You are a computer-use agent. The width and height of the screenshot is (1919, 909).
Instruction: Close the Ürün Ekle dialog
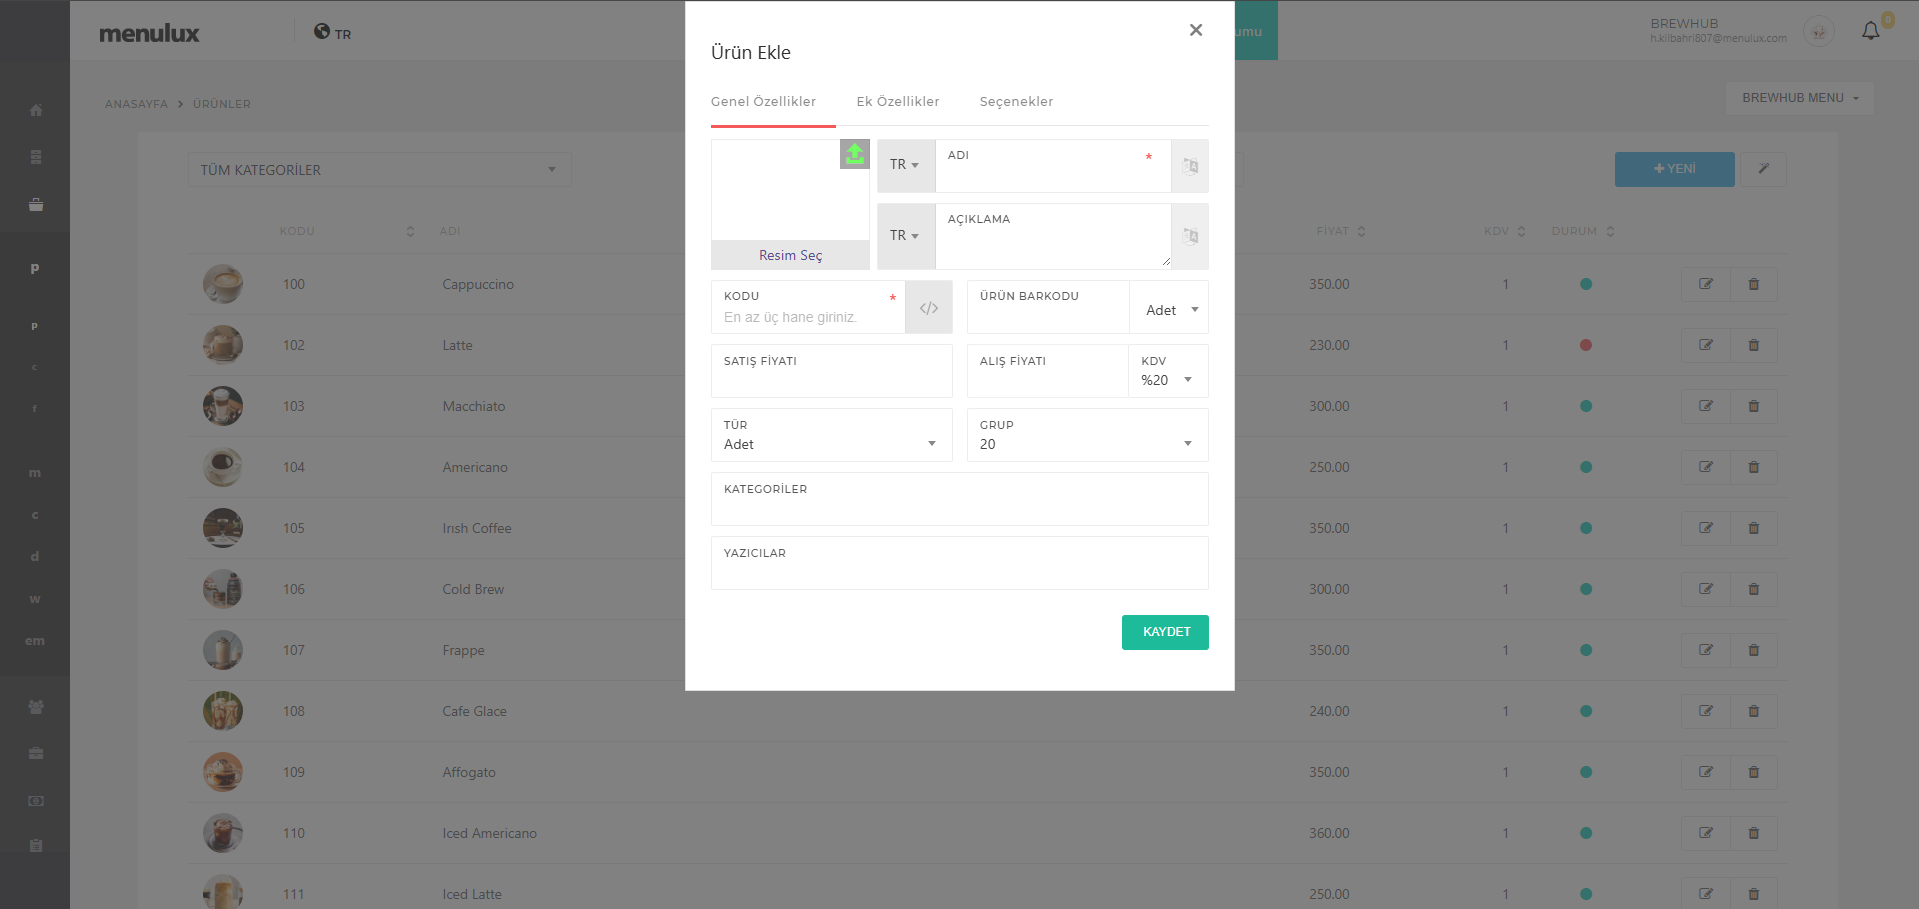tap(1196, 30)
